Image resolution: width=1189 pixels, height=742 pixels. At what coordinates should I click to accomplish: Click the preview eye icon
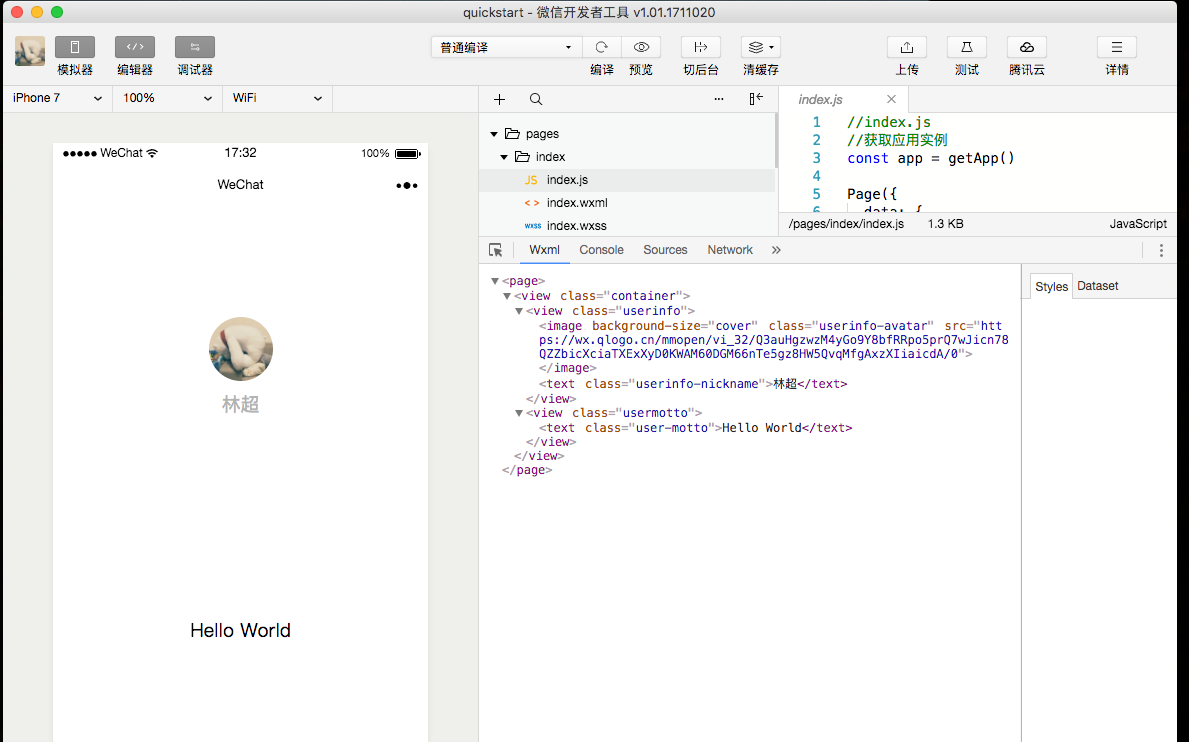pyautogui.click(x=641, y=47)
